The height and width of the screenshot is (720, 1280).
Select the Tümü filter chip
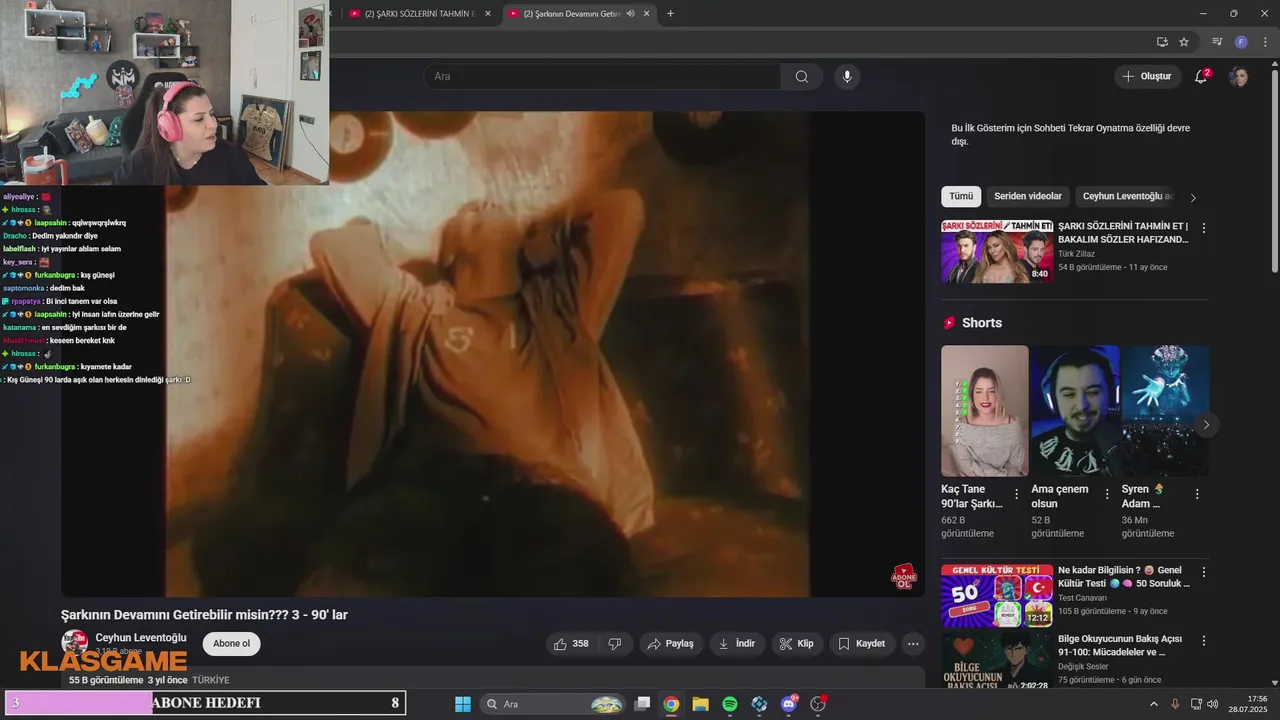click(961, 196)
